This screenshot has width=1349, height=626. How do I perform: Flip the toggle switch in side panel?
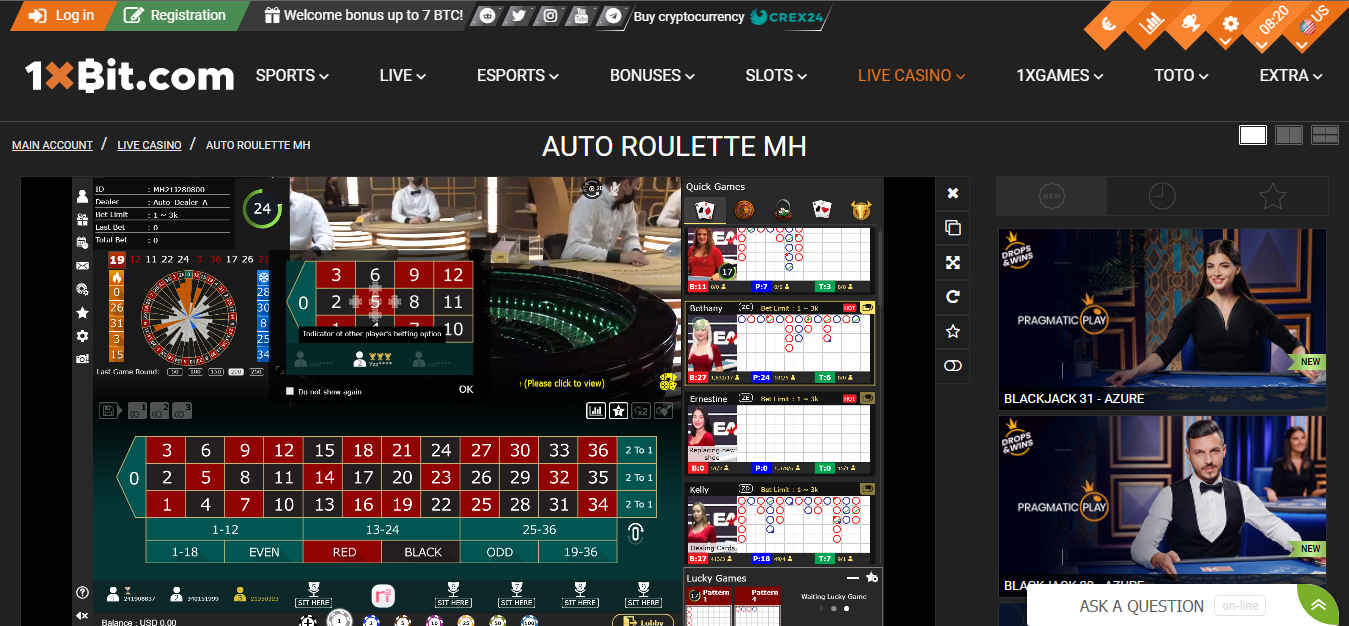point(951,366)
